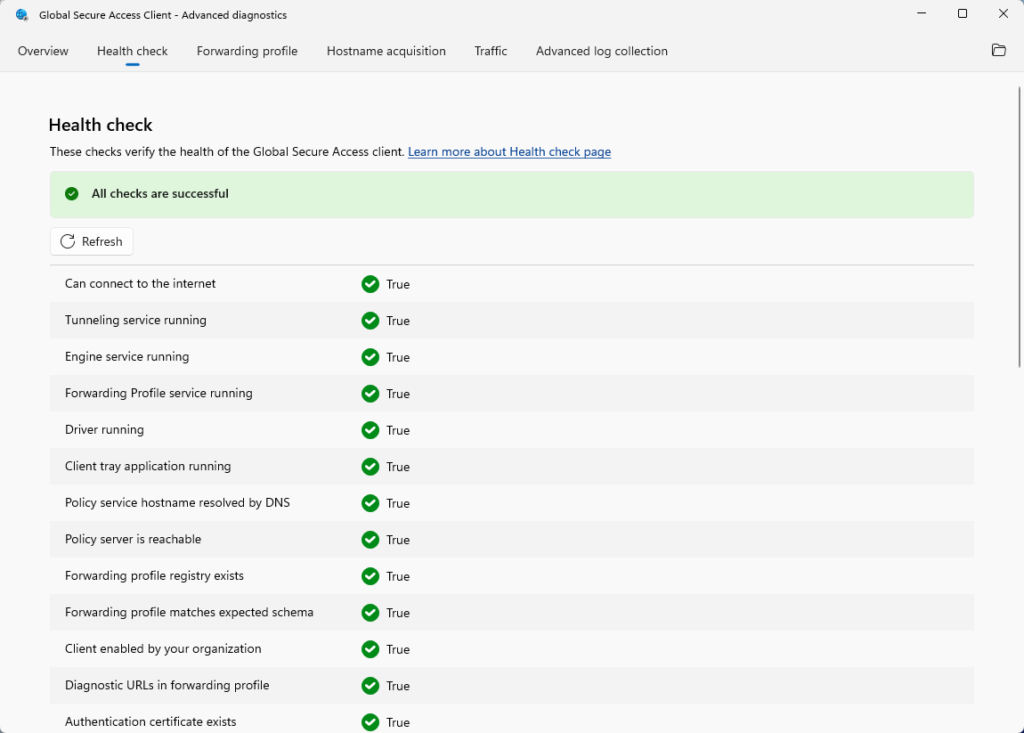Switch to the Overview tab
Screen dimensions: 1024x733
[x=43, y=51]
